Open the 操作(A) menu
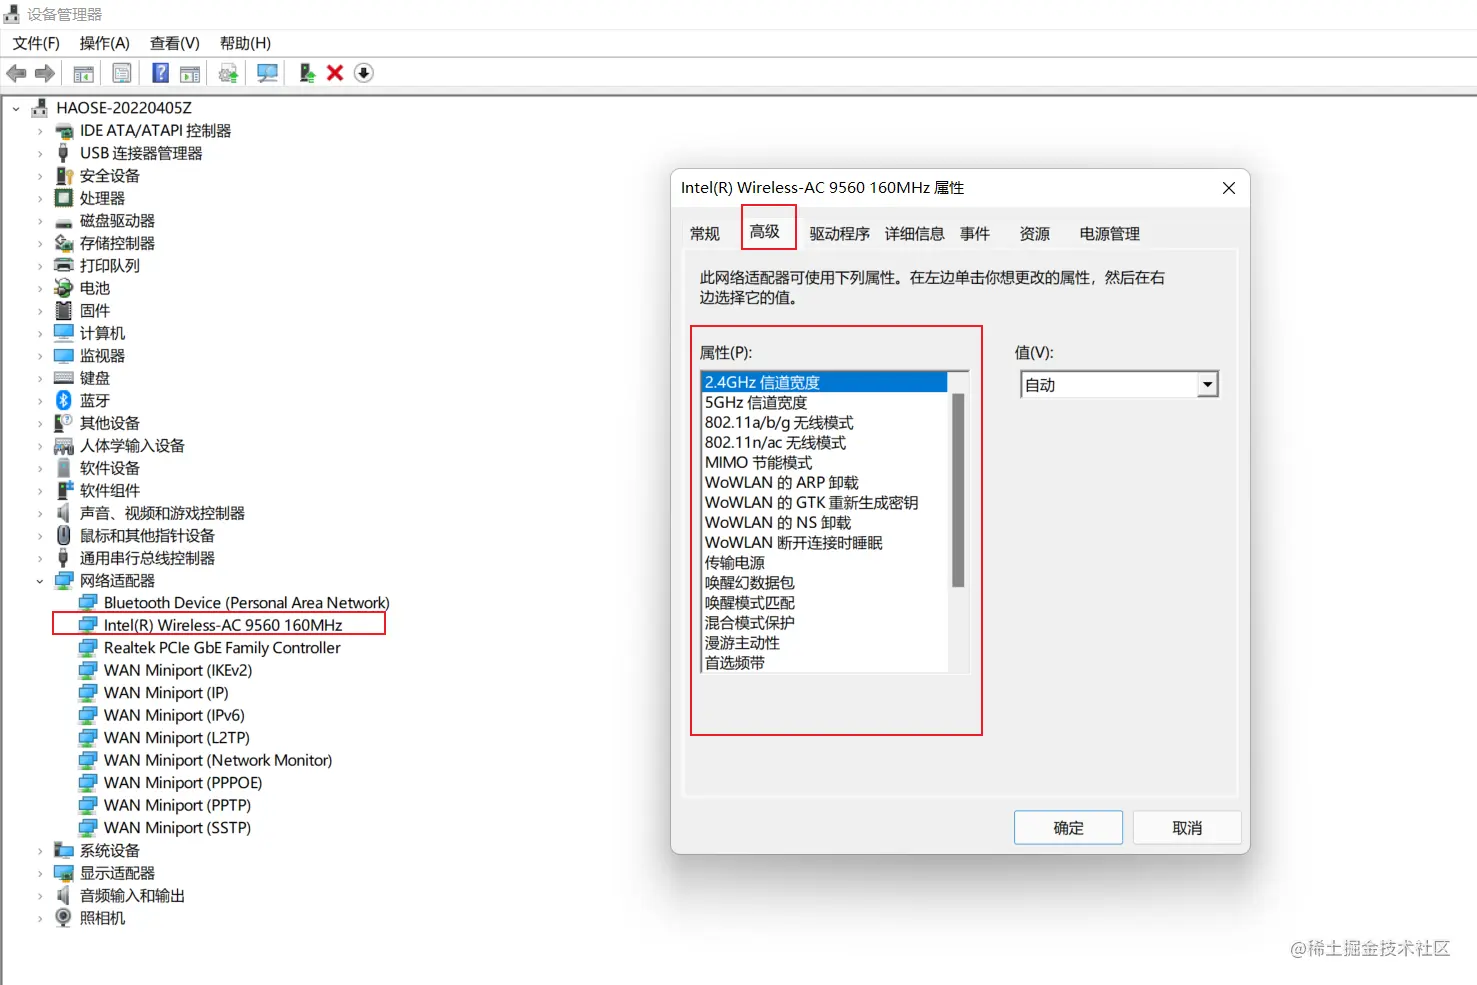 point(105,43)
